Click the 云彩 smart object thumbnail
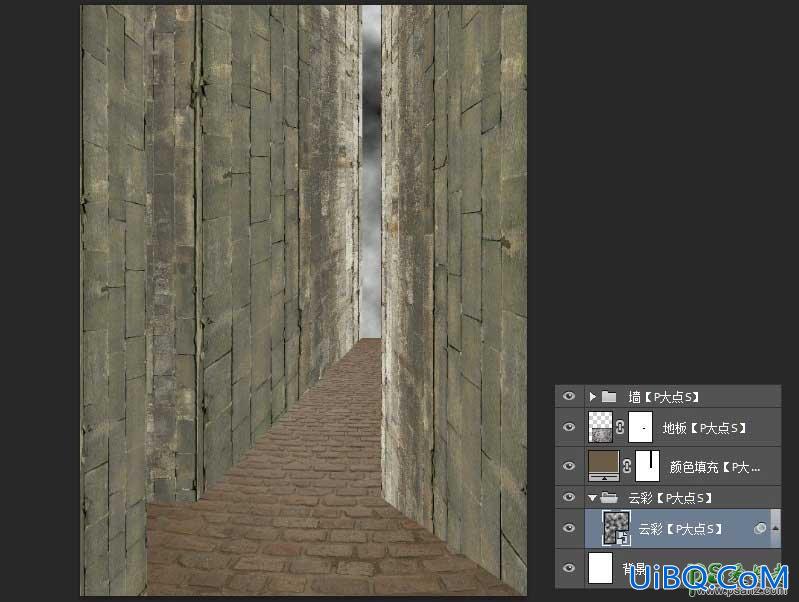799x602 pixels. coord(617,528)
